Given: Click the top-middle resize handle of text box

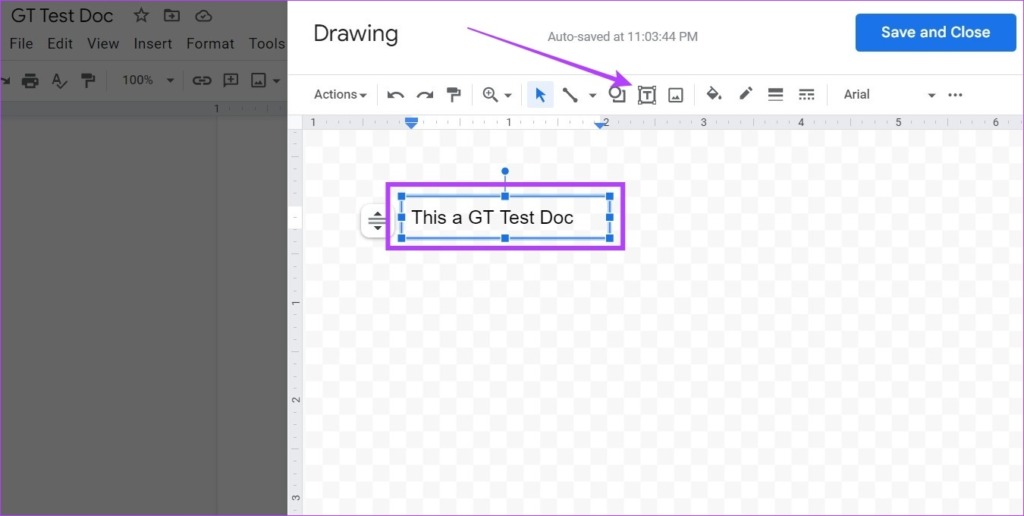Looking at the screenshot, I should tap(505, 196).
